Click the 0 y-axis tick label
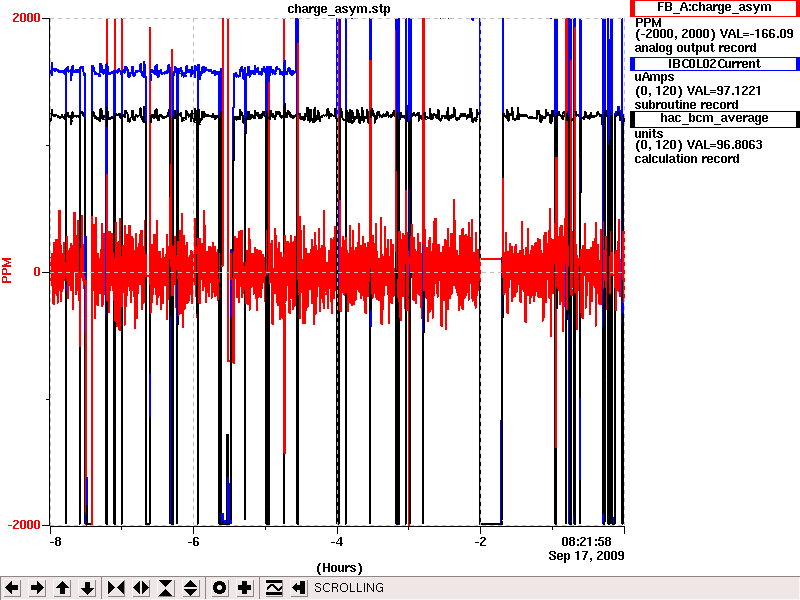The width and height of the screenshot is (800, 600). point(37,272)
